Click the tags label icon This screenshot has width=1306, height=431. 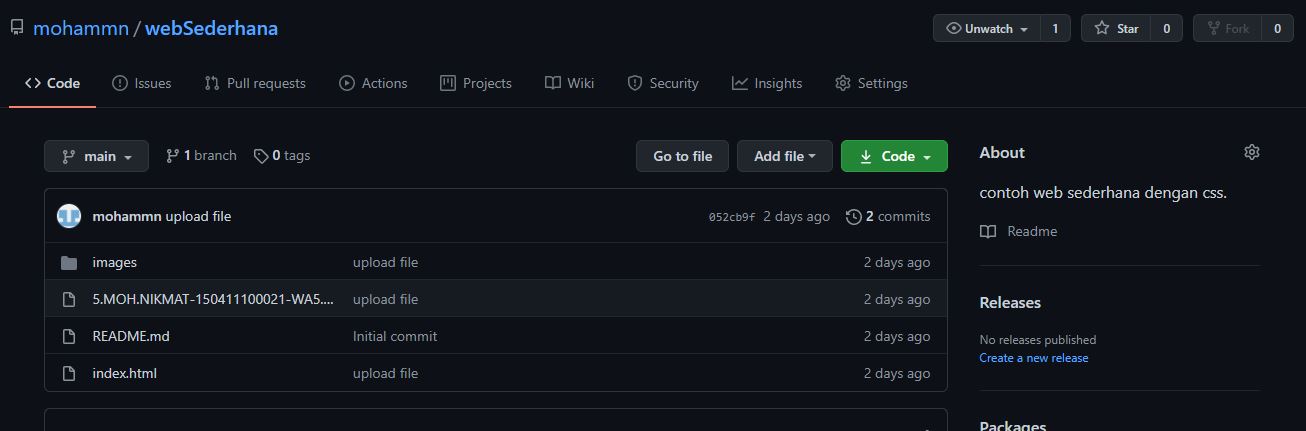[x=261, y=156]
